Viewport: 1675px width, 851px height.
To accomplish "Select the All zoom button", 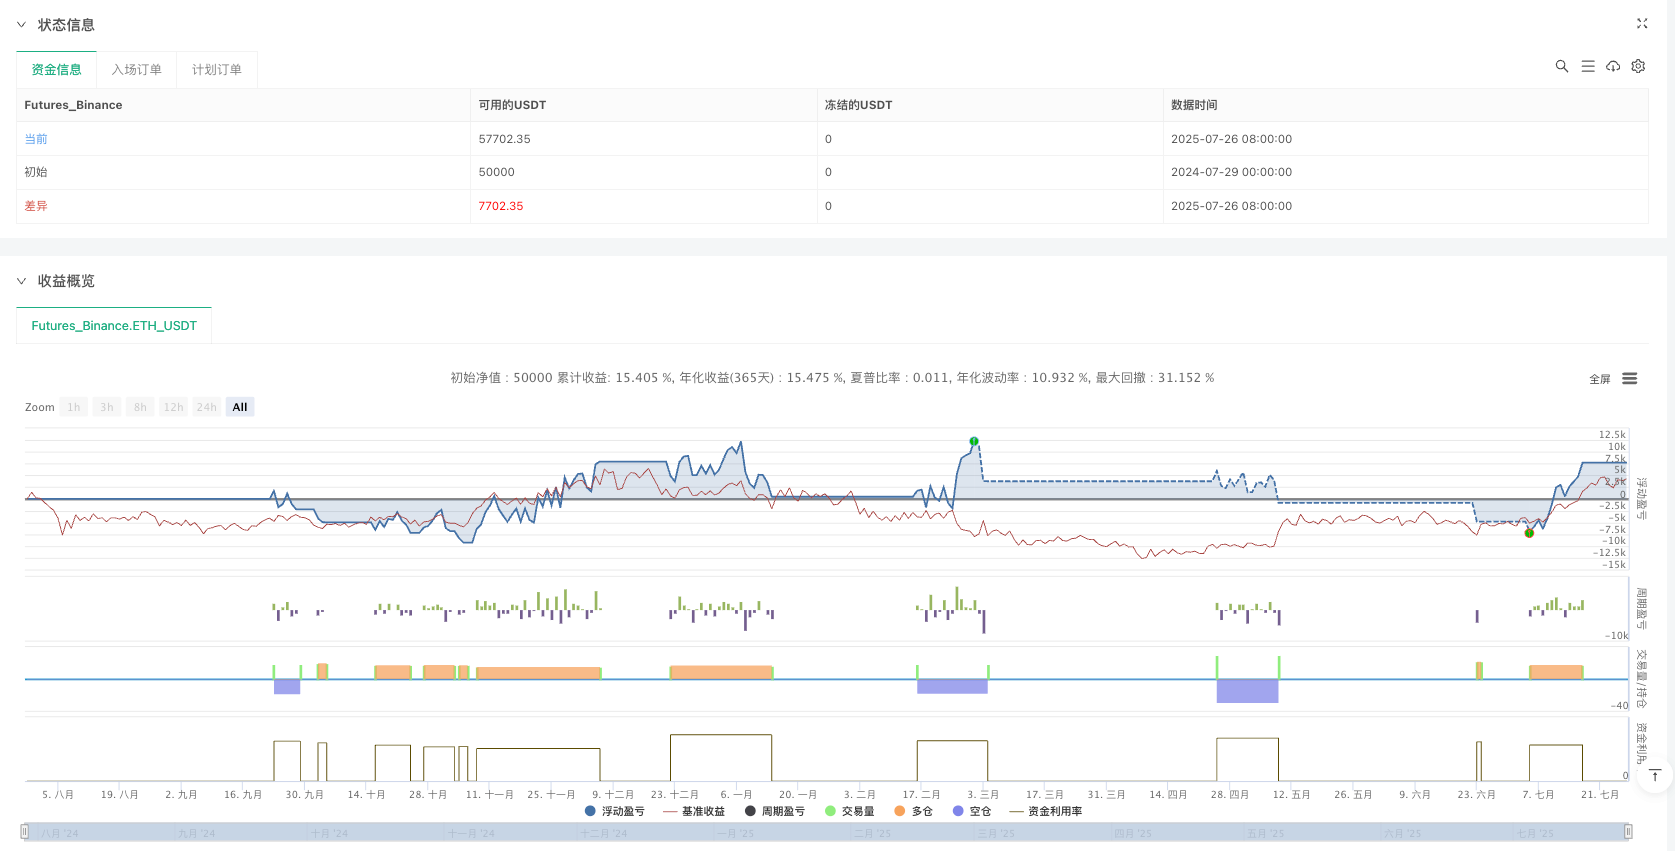I will pos(240,407).
